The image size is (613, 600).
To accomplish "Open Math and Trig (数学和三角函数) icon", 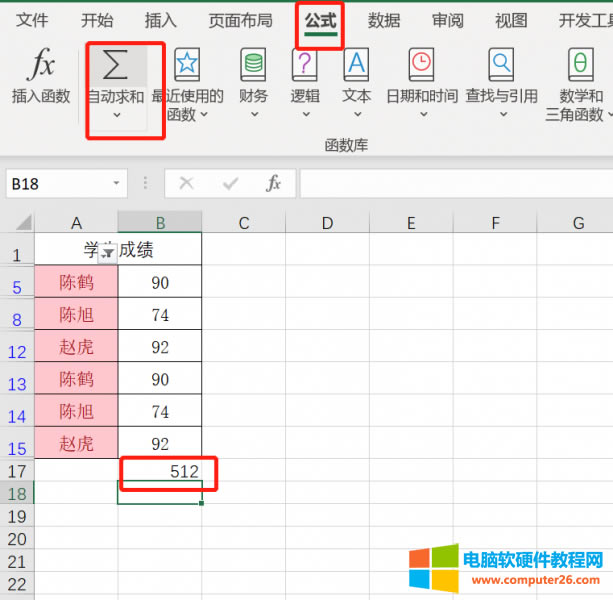I will pyautogui.click(x=581, y=64).
